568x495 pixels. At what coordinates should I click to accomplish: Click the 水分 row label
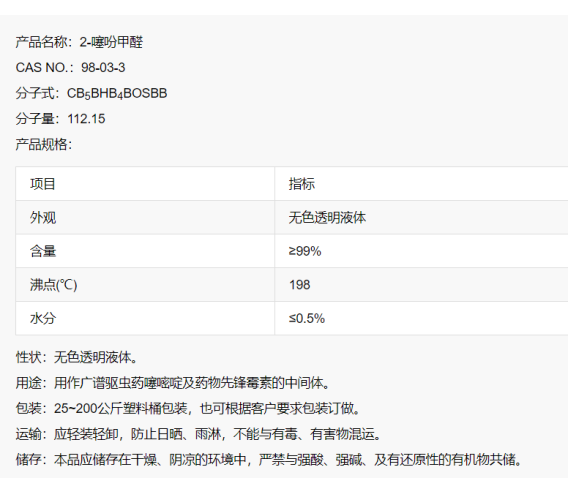click(x=145, y=319)
